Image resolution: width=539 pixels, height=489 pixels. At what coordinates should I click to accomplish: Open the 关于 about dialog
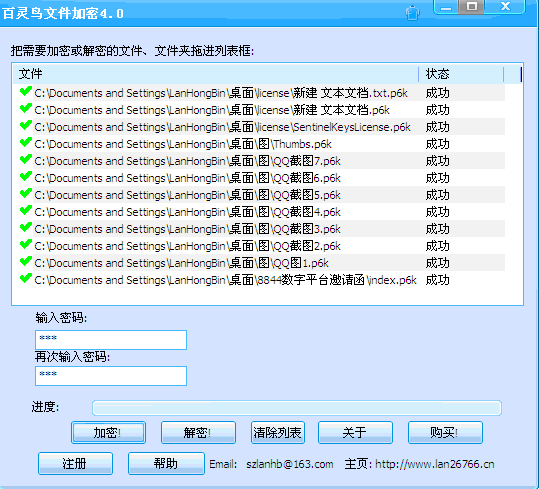[x=355, y=433]
